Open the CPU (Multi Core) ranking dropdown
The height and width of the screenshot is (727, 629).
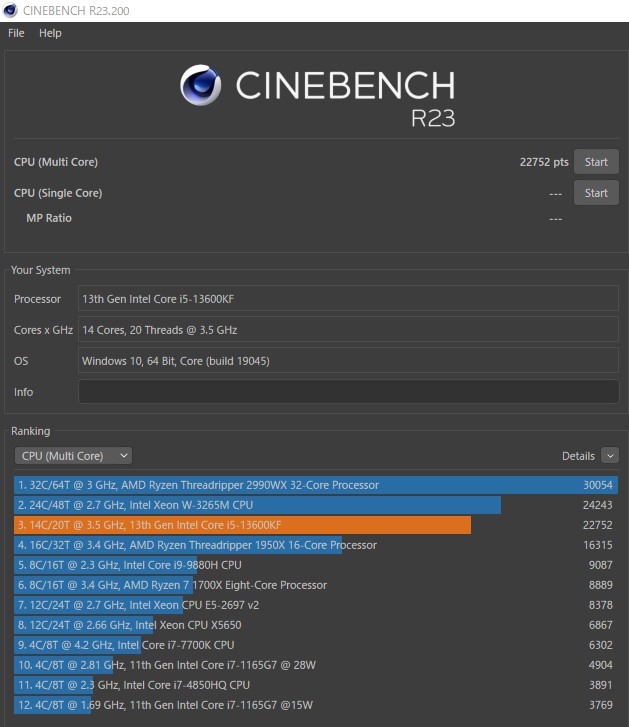[x=73, y=455]
